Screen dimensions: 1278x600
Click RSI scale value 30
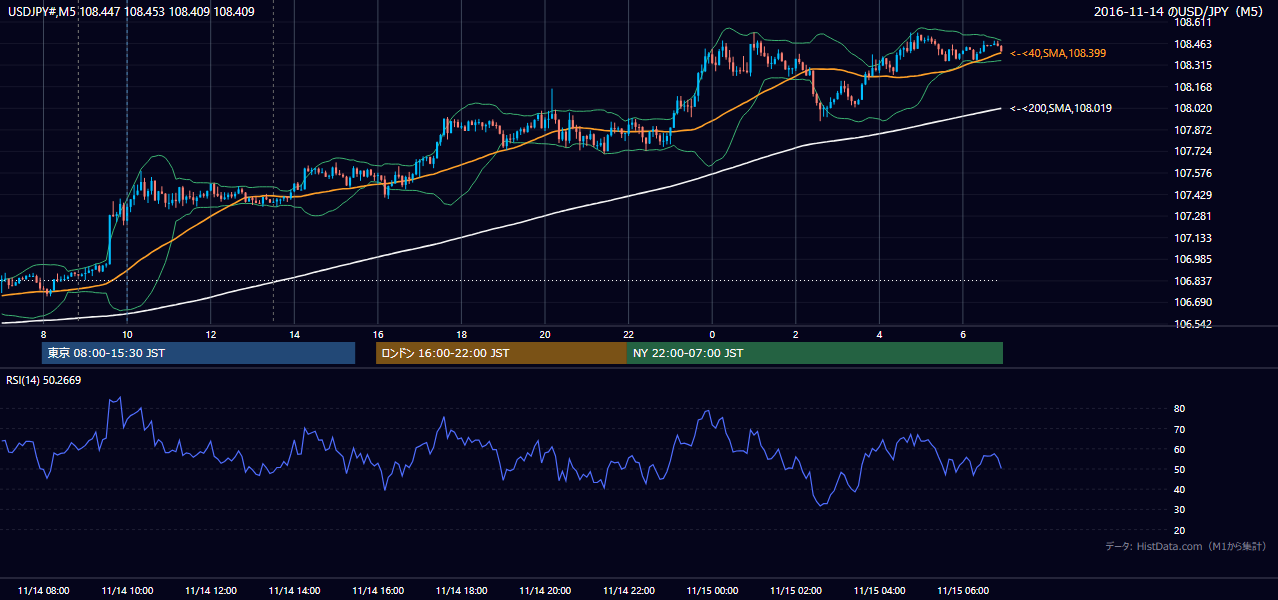click(x=1179, y=510)
